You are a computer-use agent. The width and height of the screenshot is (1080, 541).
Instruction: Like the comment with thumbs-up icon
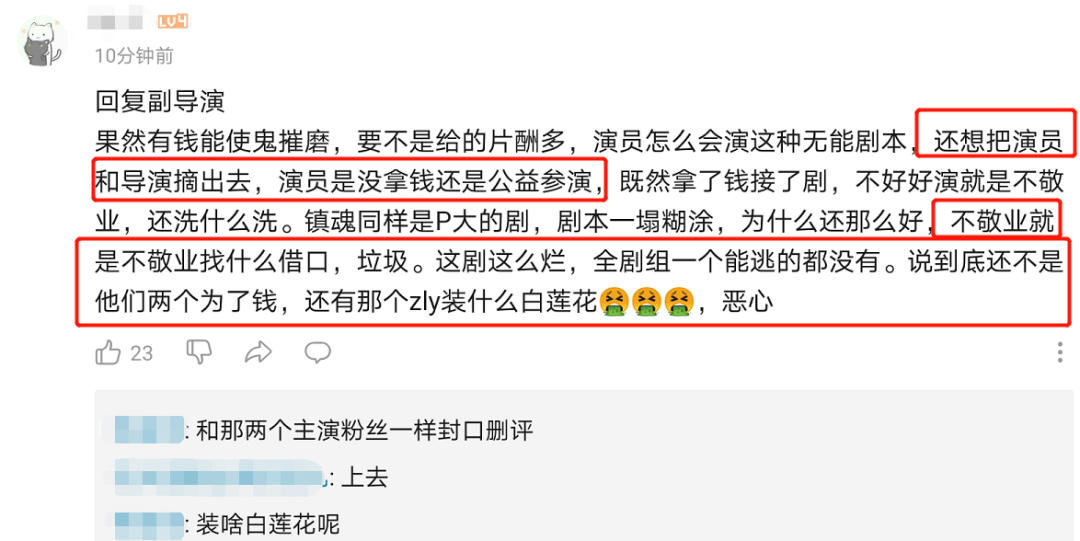pos(107,354)
